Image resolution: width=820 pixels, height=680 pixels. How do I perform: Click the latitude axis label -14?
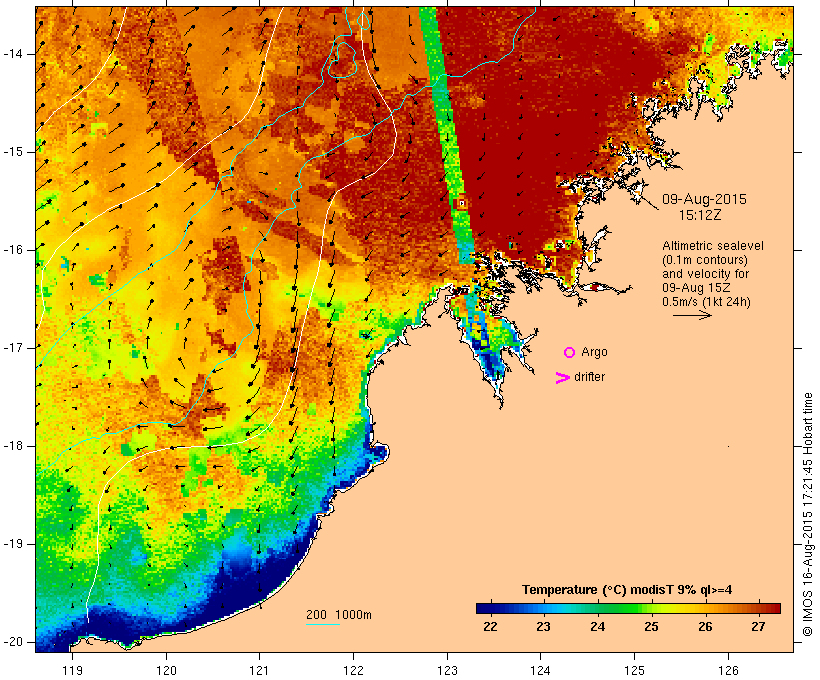12,54
